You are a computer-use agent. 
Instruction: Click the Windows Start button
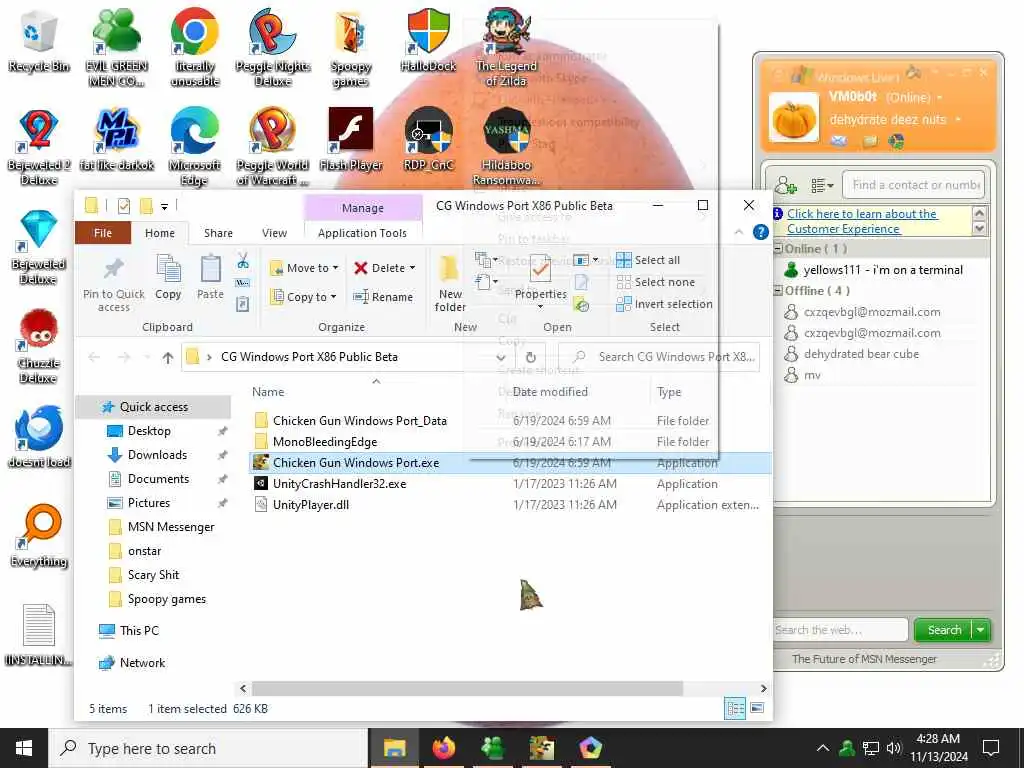tap(24, 748)
